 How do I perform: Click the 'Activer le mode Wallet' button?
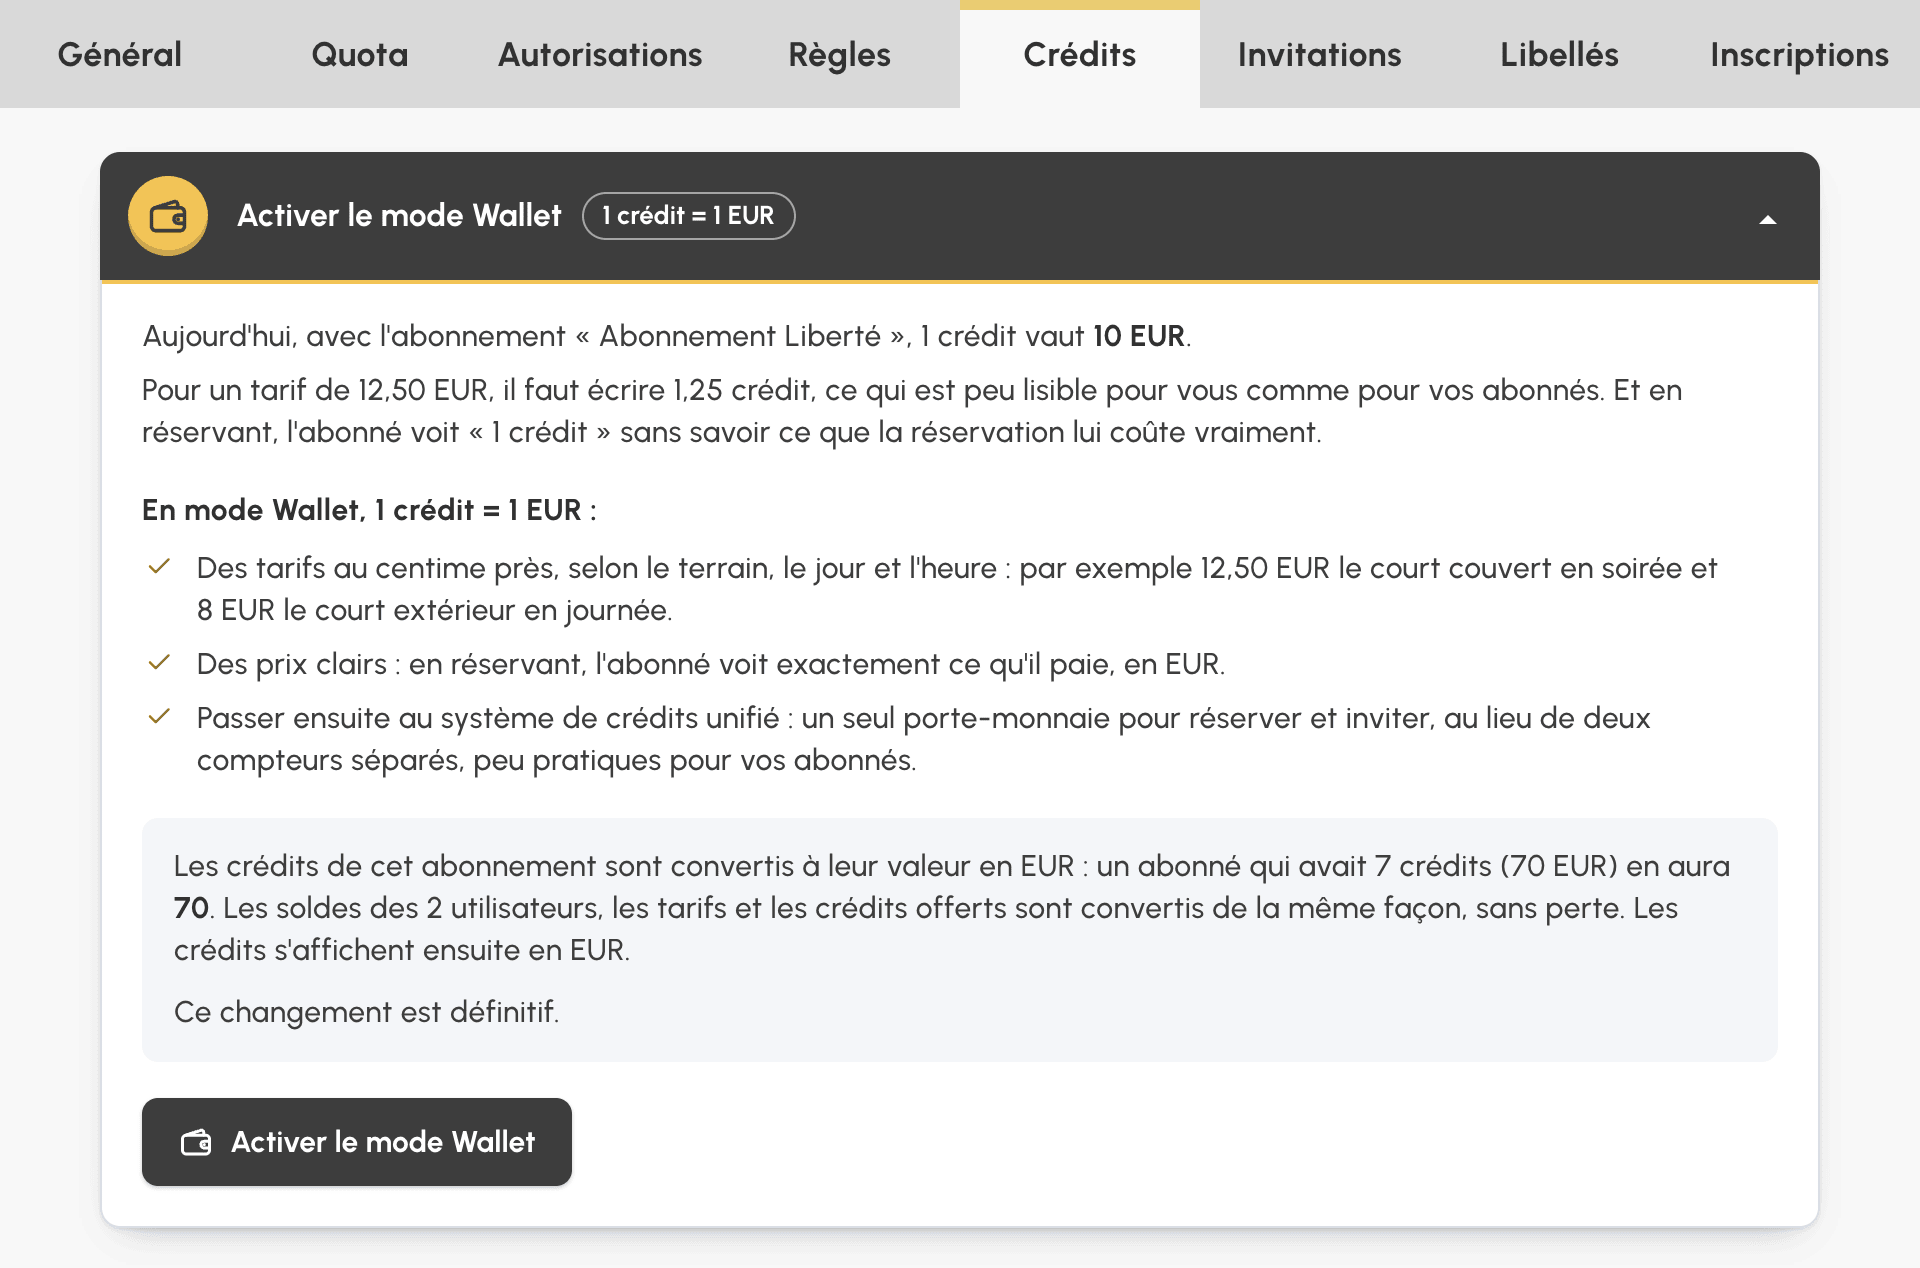357,1142
